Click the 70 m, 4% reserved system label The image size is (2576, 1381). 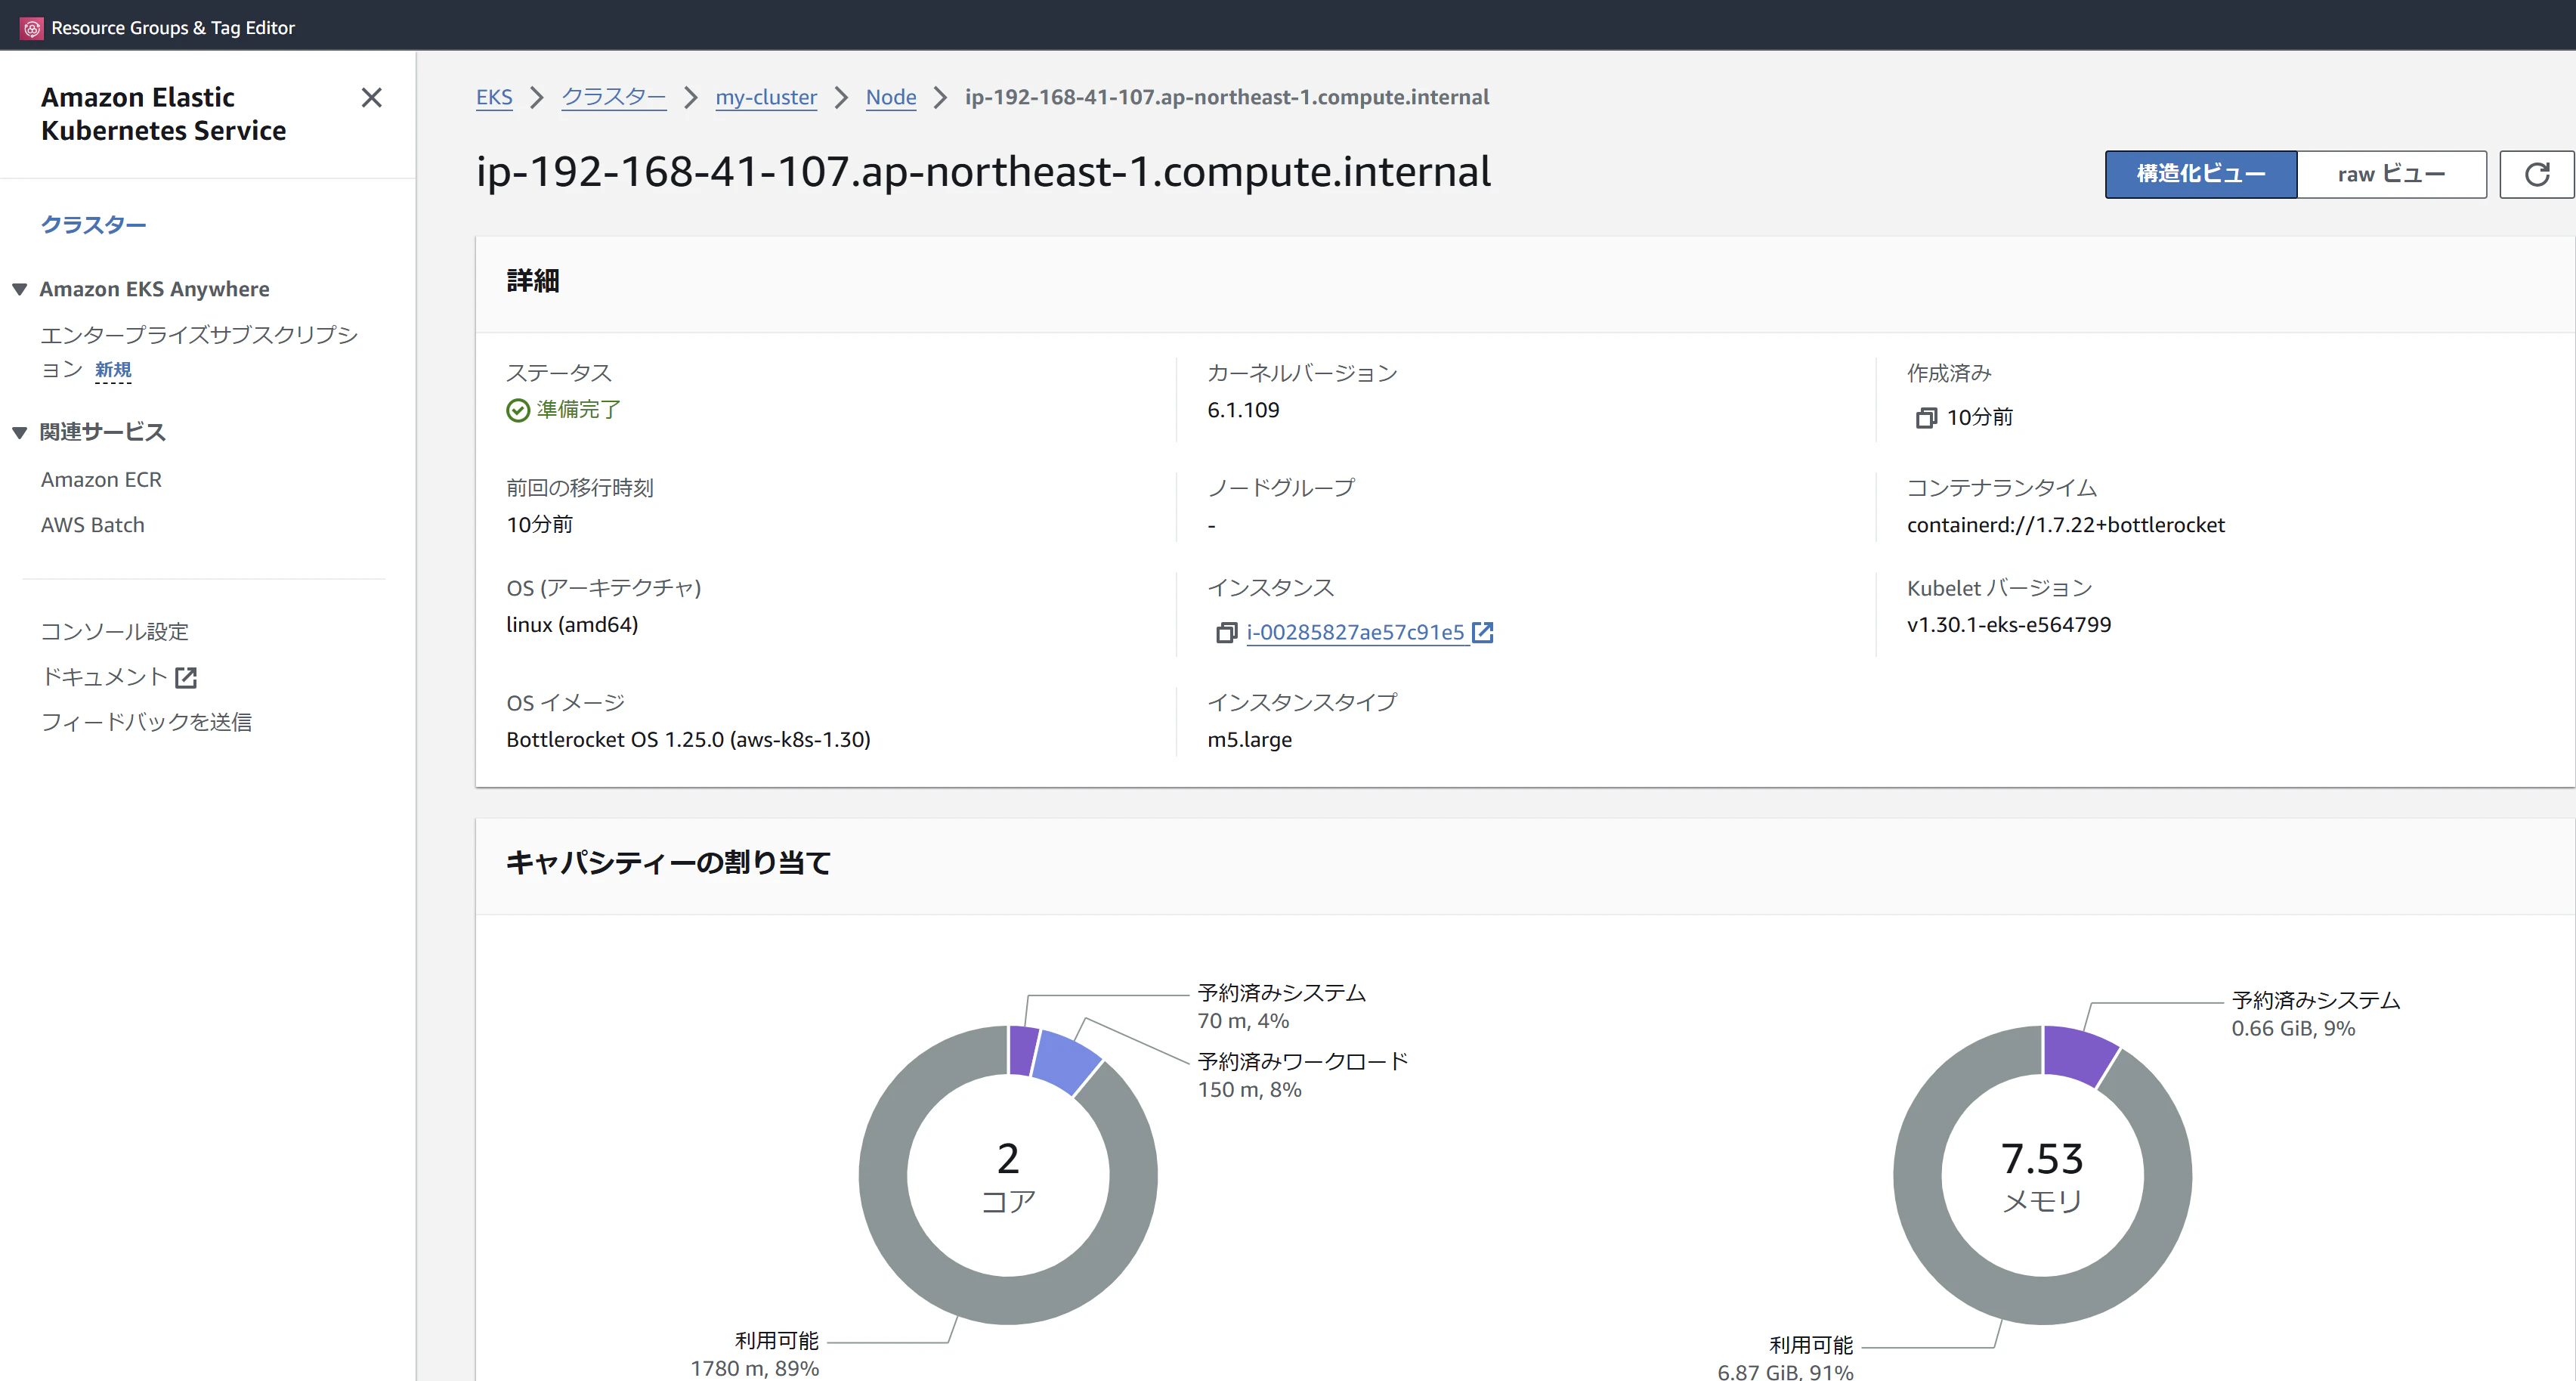1243,1021
